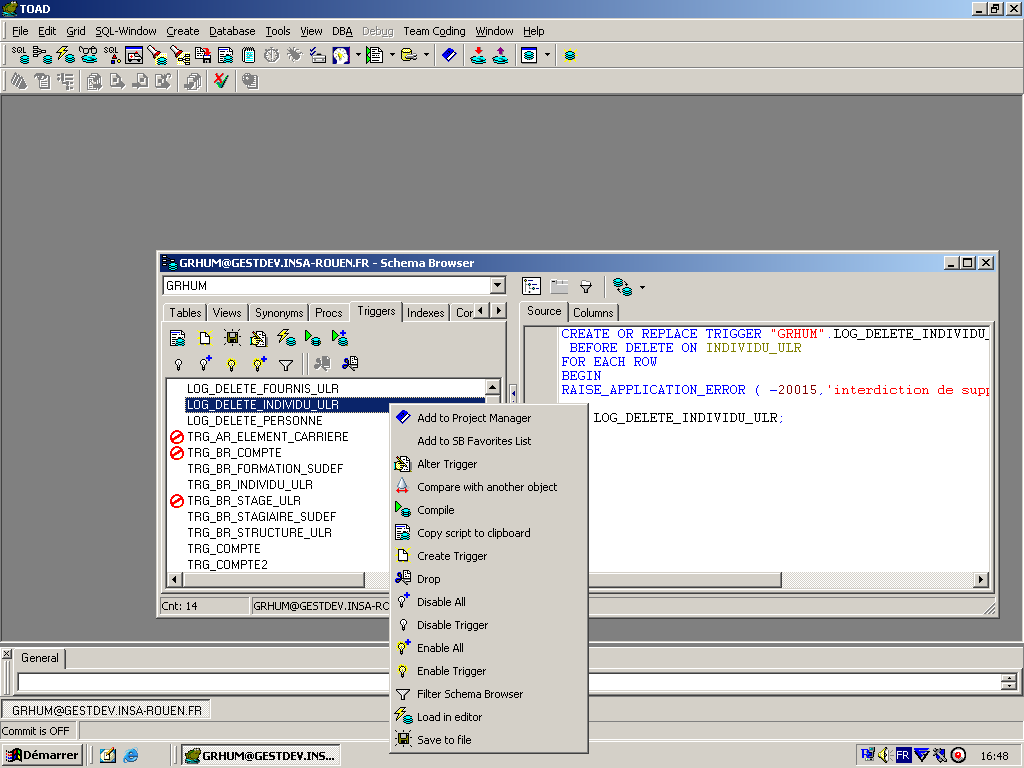Switch to the Columns tab
The image size is (1024, 768).
coord(593,313)
